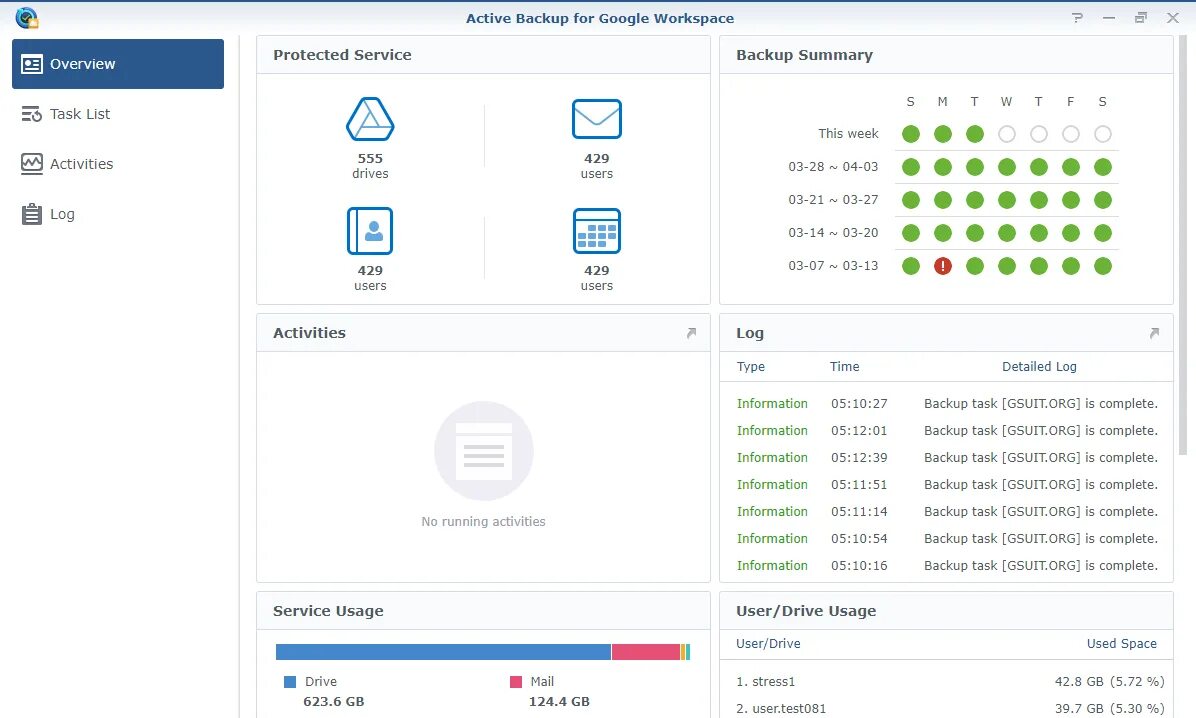1196x718 pixels.
Task: Click the 'No running activities' message
Action: pyautogui.click(x=484, y=522)
